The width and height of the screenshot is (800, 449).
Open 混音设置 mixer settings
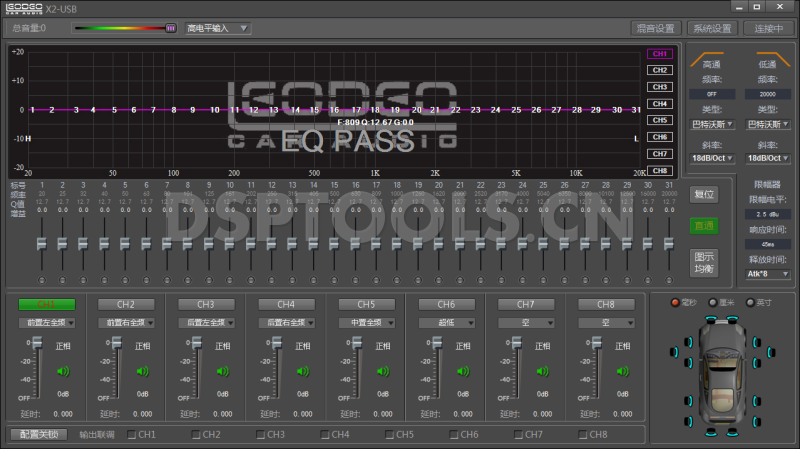click(x=656, y=29)
